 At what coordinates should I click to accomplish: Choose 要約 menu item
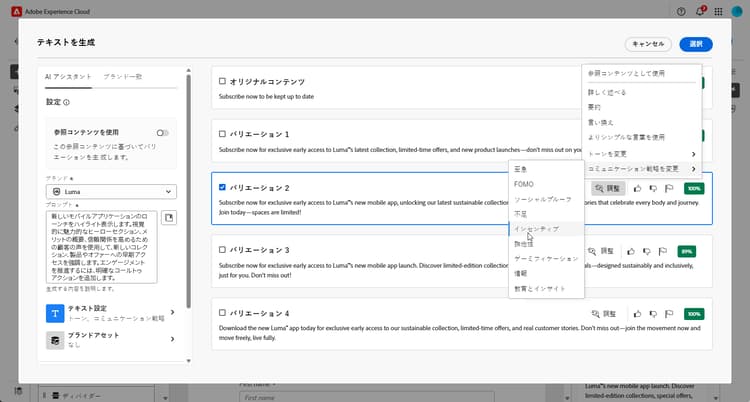coord(641,107)
